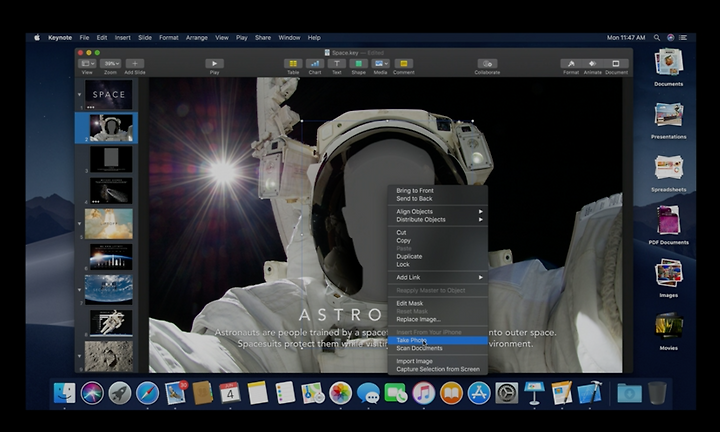
Task: Choose Copy in the context menu
Action: [x=438, y=241]
